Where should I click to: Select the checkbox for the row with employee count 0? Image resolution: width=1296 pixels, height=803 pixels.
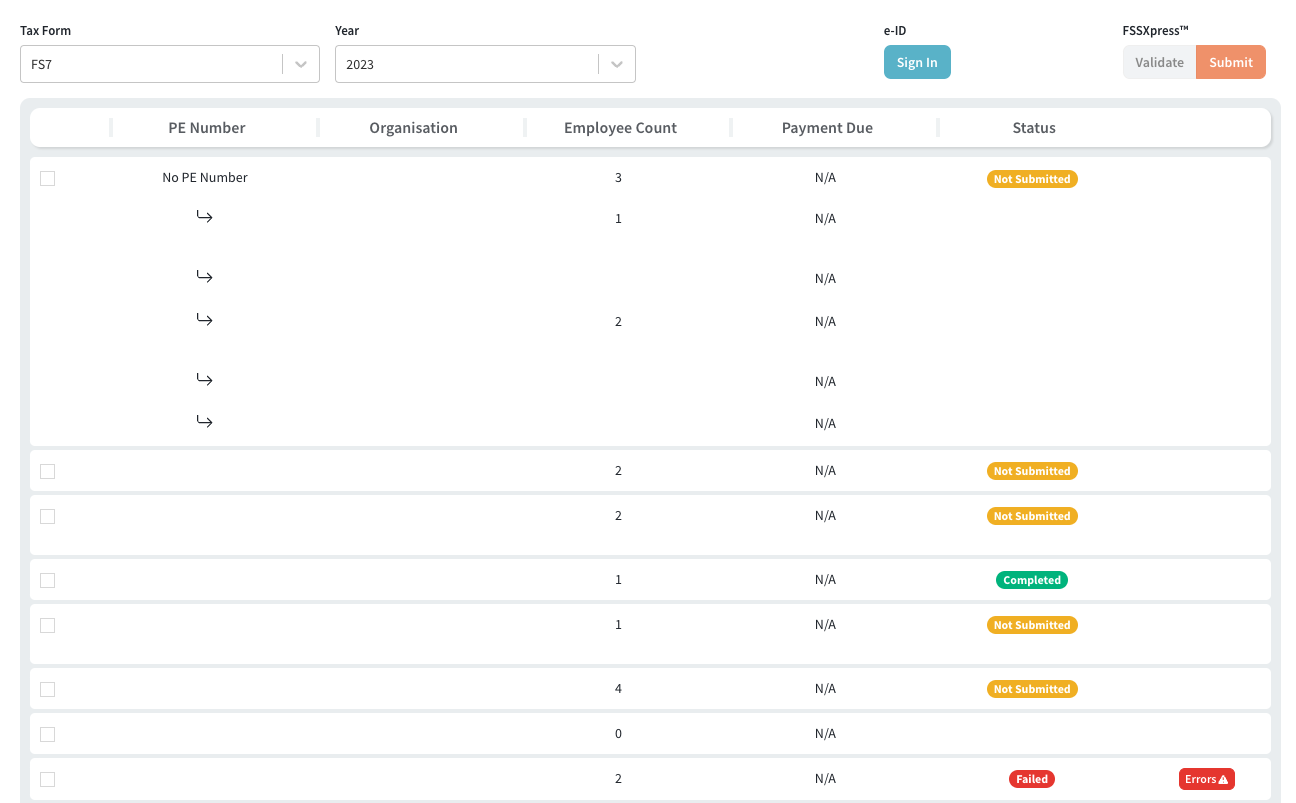(x=47, y=734)
